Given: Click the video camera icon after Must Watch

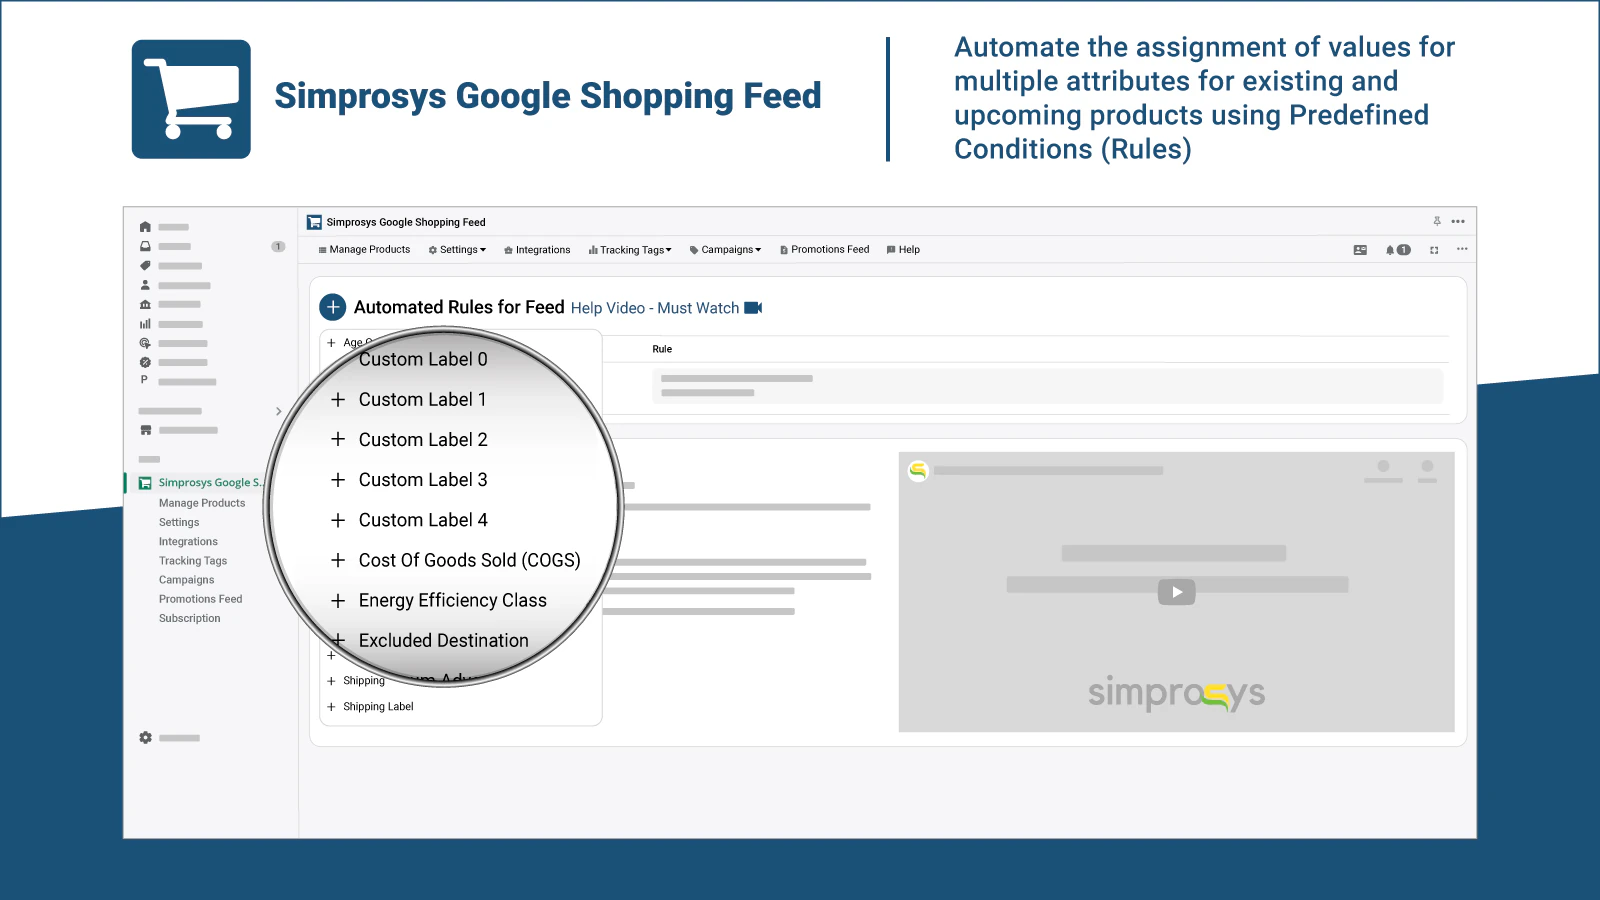Looking at the screenshot, I should click(753, 308).
